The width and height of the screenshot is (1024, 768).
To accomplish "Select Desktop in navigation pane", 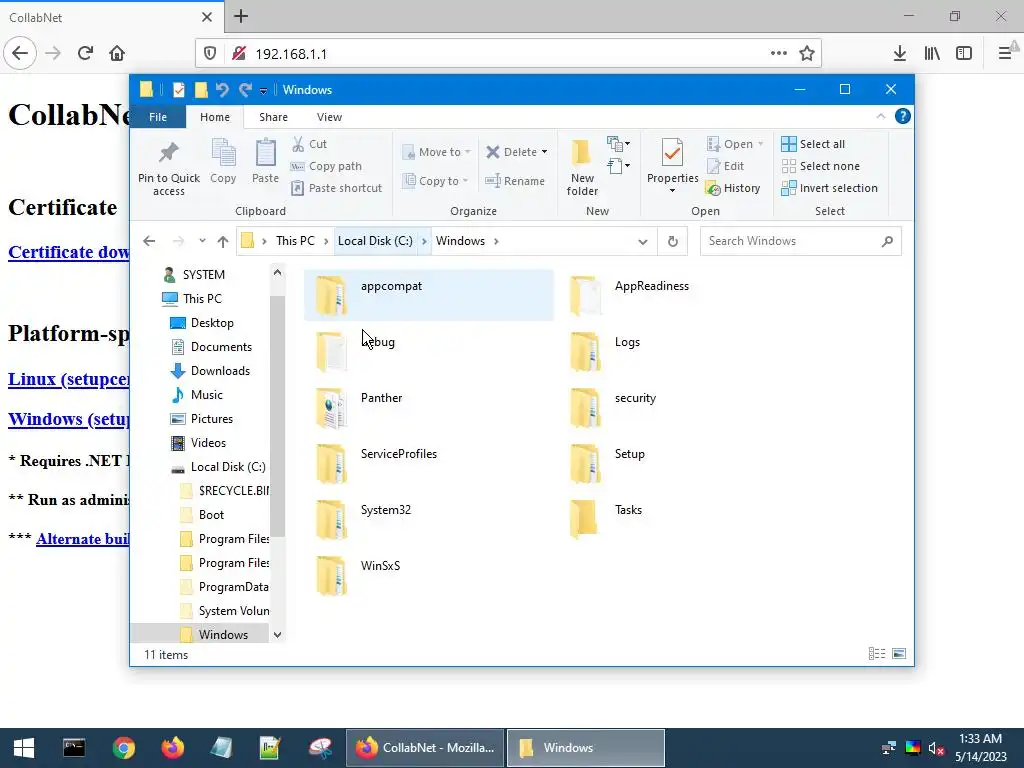I will (212, 323).
